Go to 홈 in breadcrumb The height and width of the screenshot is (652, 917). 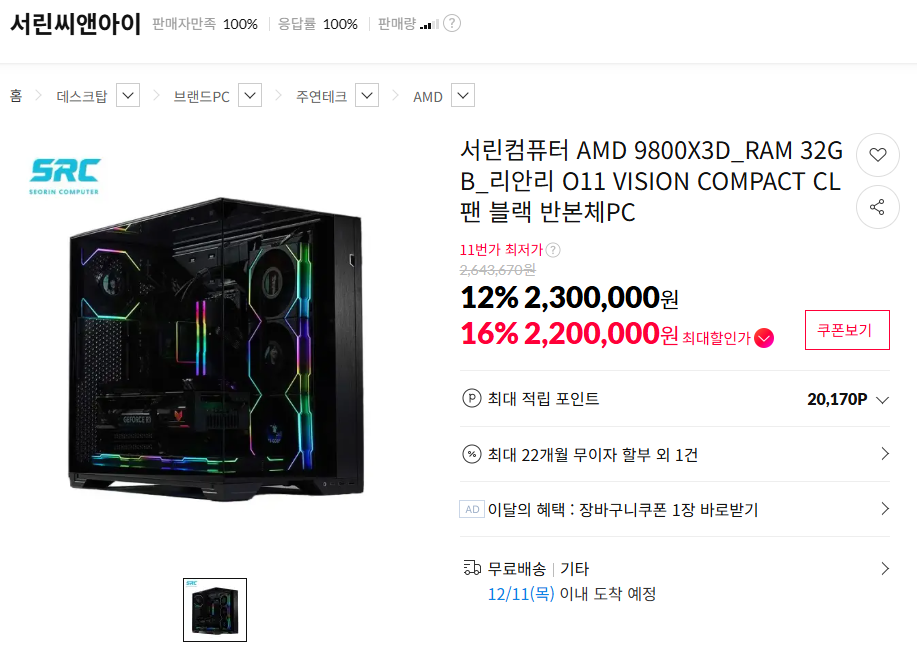tap(16, 96)
